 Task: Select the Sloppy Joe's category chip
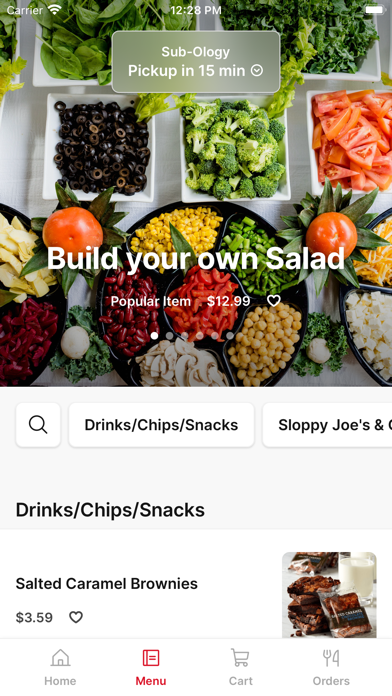(328, 425)
